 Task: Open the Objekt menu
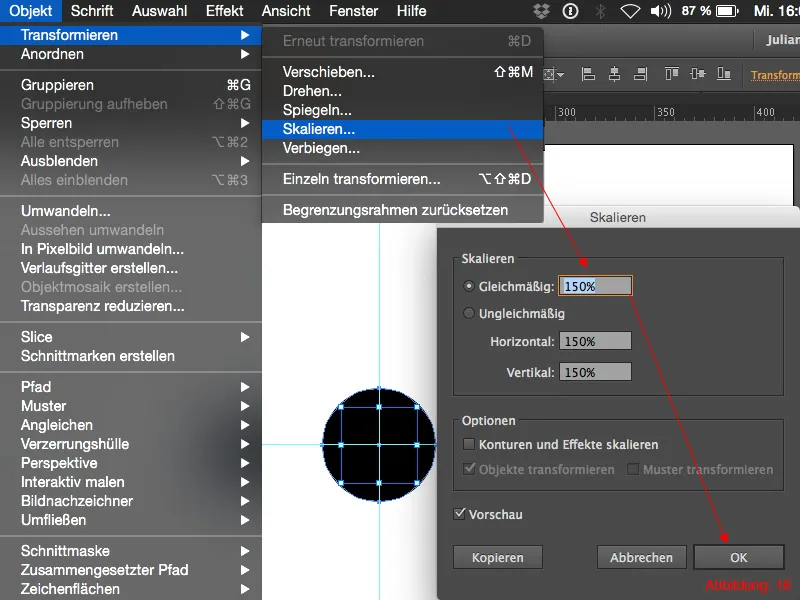(x=31, y=11)
